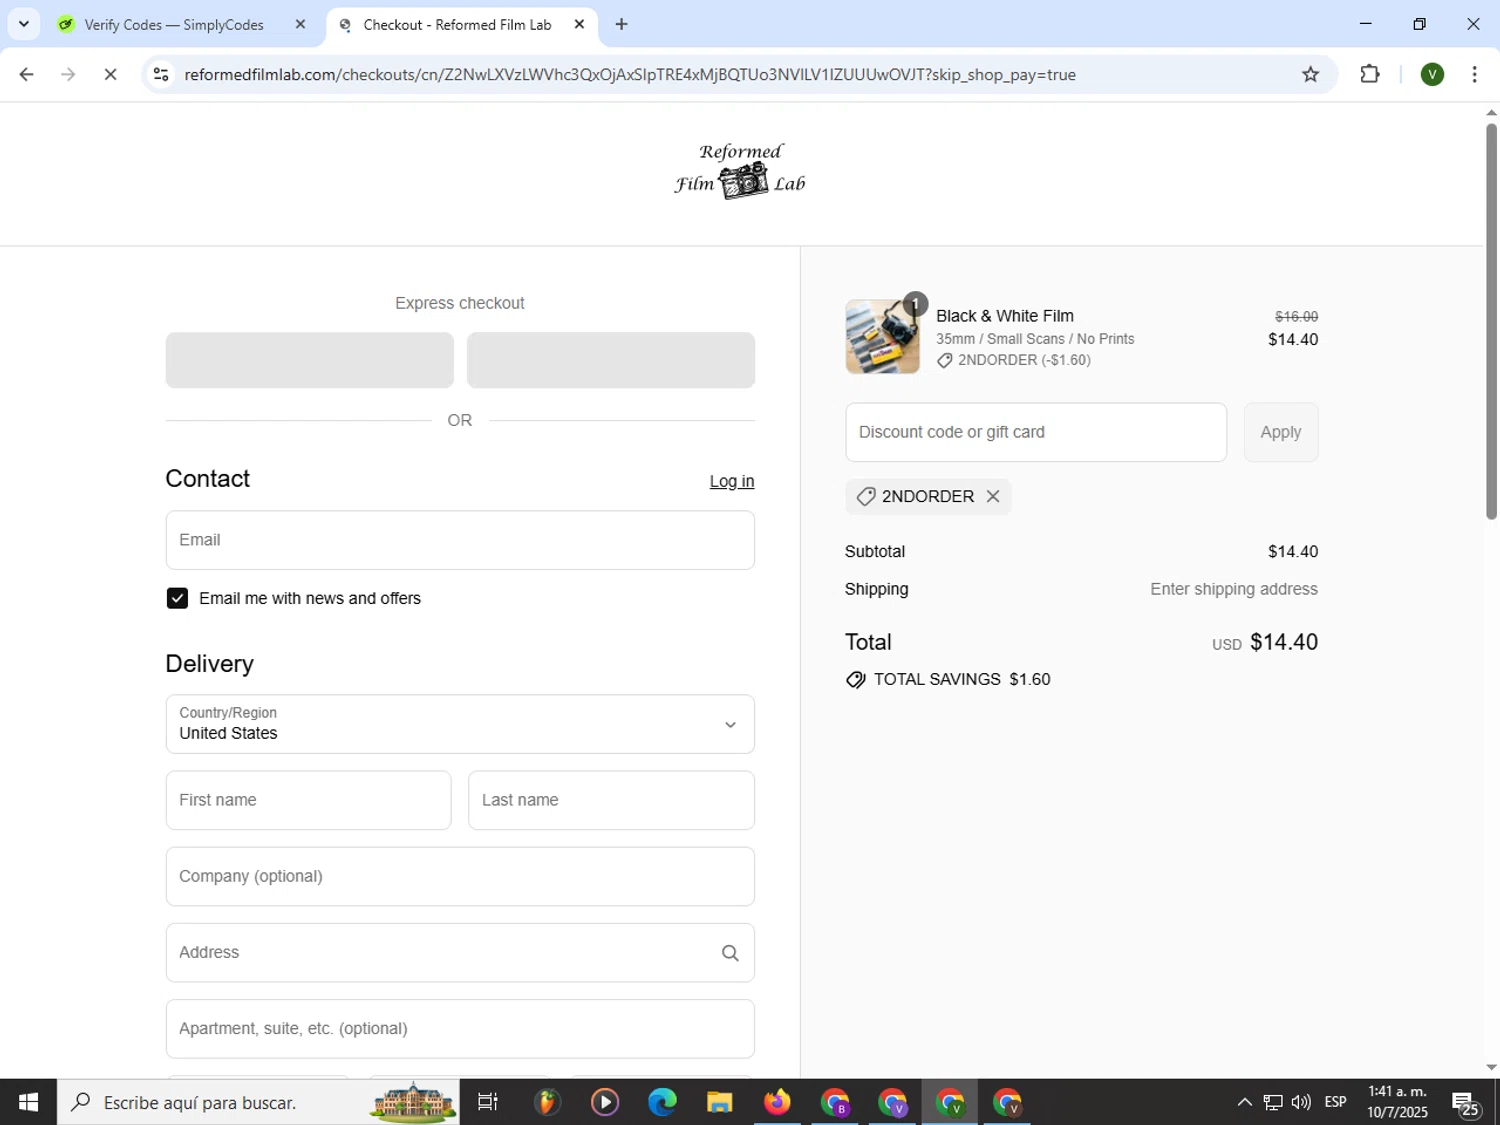
Task: Click the Last name field
Action: pyautogui.click(x=611, y=800)
